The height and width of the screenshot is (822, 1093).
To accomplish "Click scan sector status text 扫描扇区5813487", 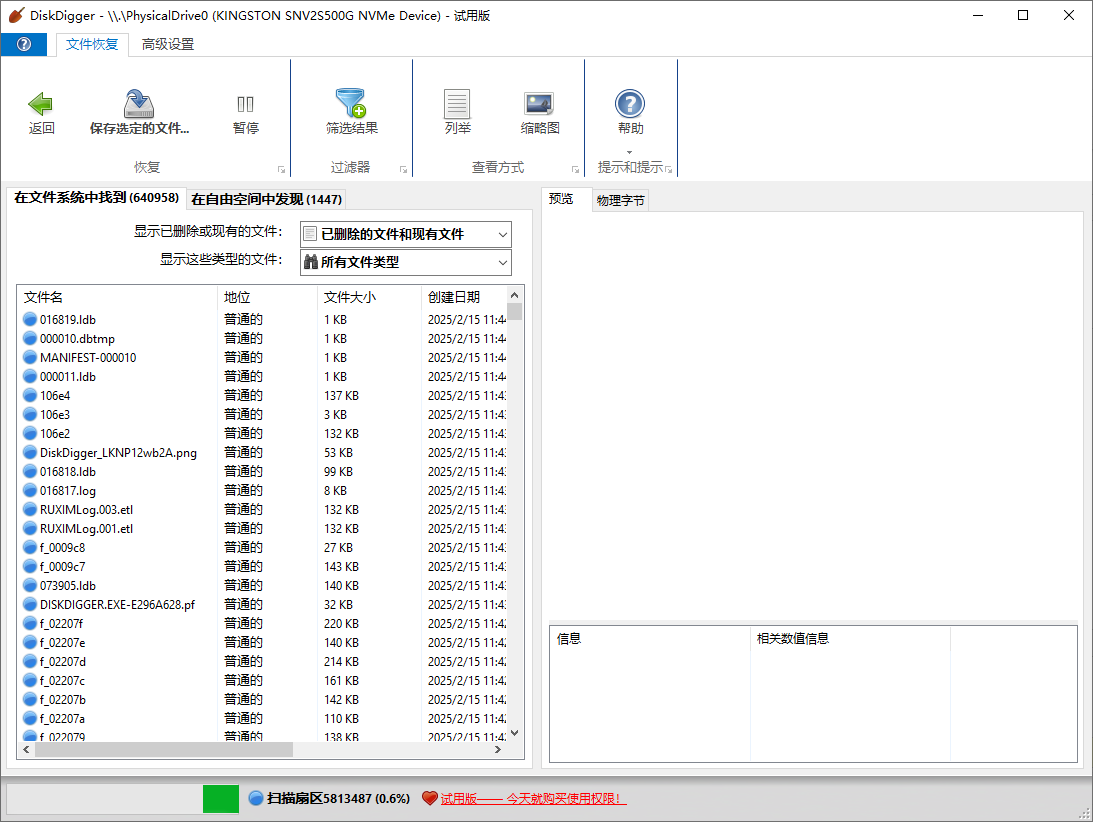I will [338, 798].
